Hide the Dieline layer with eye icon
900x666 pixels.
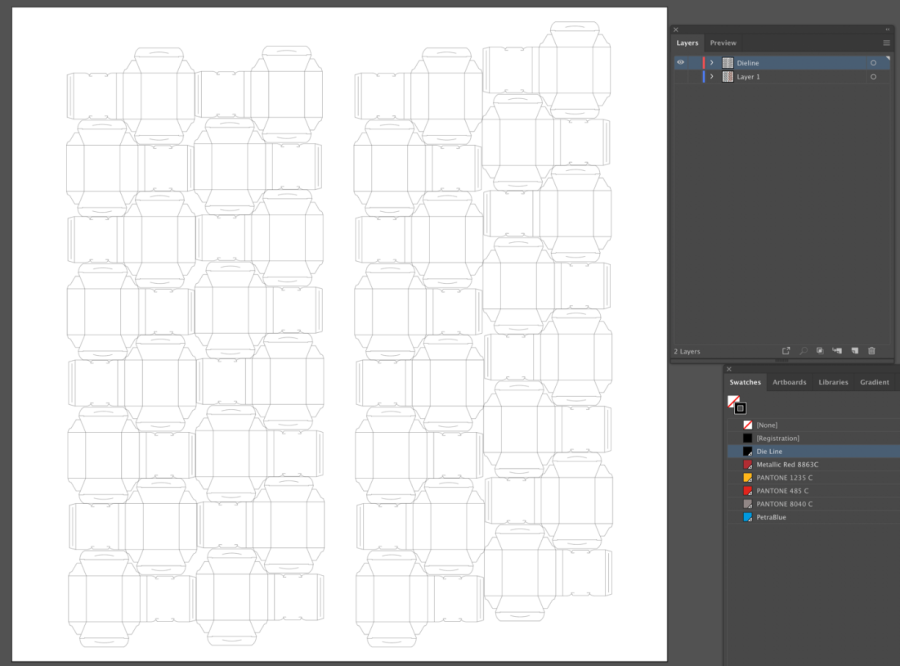[x=680, y=63]
